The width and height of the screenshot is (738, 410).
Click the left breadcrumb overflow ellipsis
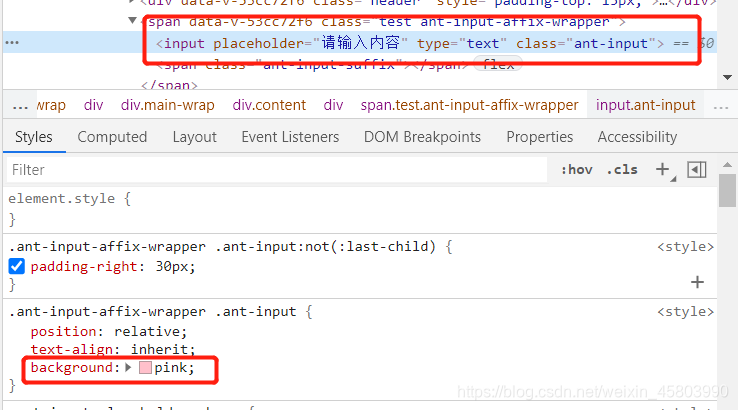(20, 105)
